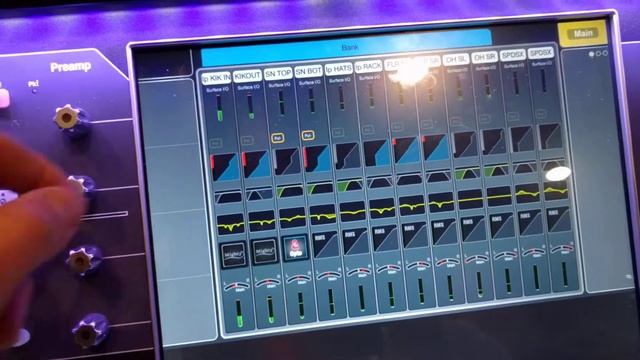The width and height of the screenshot is (640, 360).
Task: Adjust the pan control on KIKOUT
Action: pos(268,282)
